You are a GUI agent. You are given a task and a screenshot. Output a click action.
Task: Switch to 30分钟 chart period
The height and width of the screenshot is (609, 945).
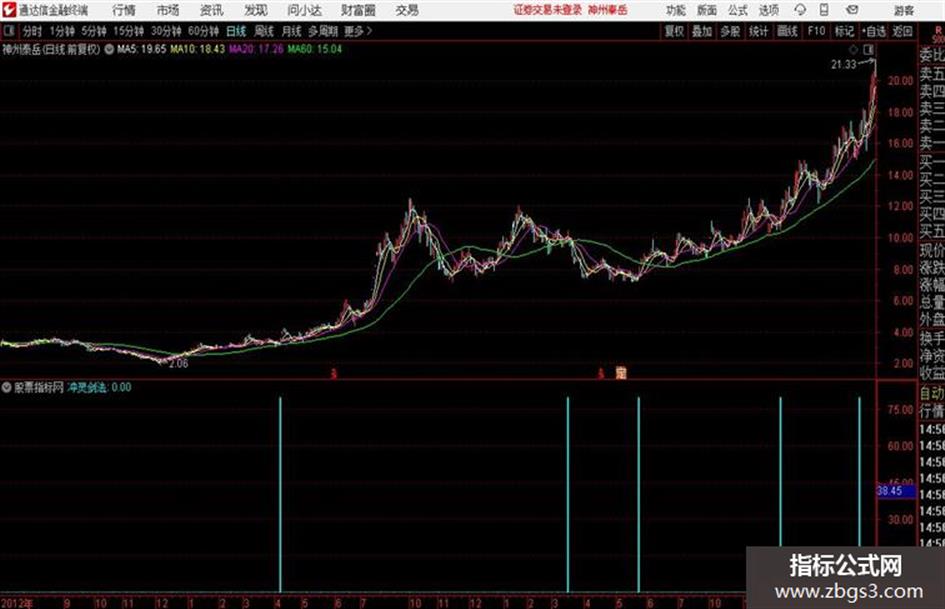pyautogui.click(x=166, y=31)
